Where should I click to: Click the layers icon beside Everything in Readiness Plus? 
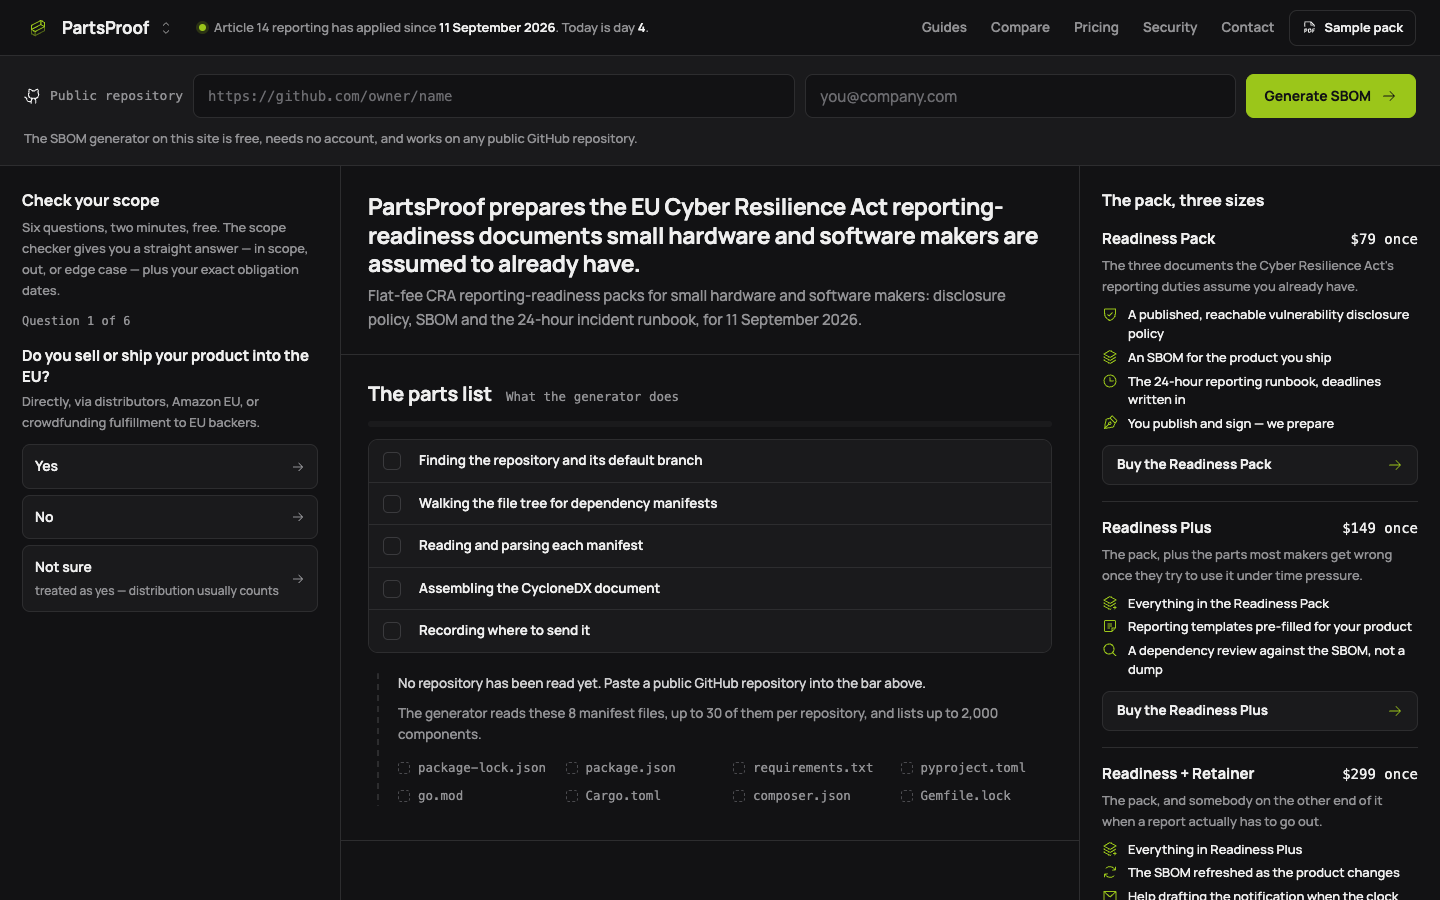[x=1110, y=849]
